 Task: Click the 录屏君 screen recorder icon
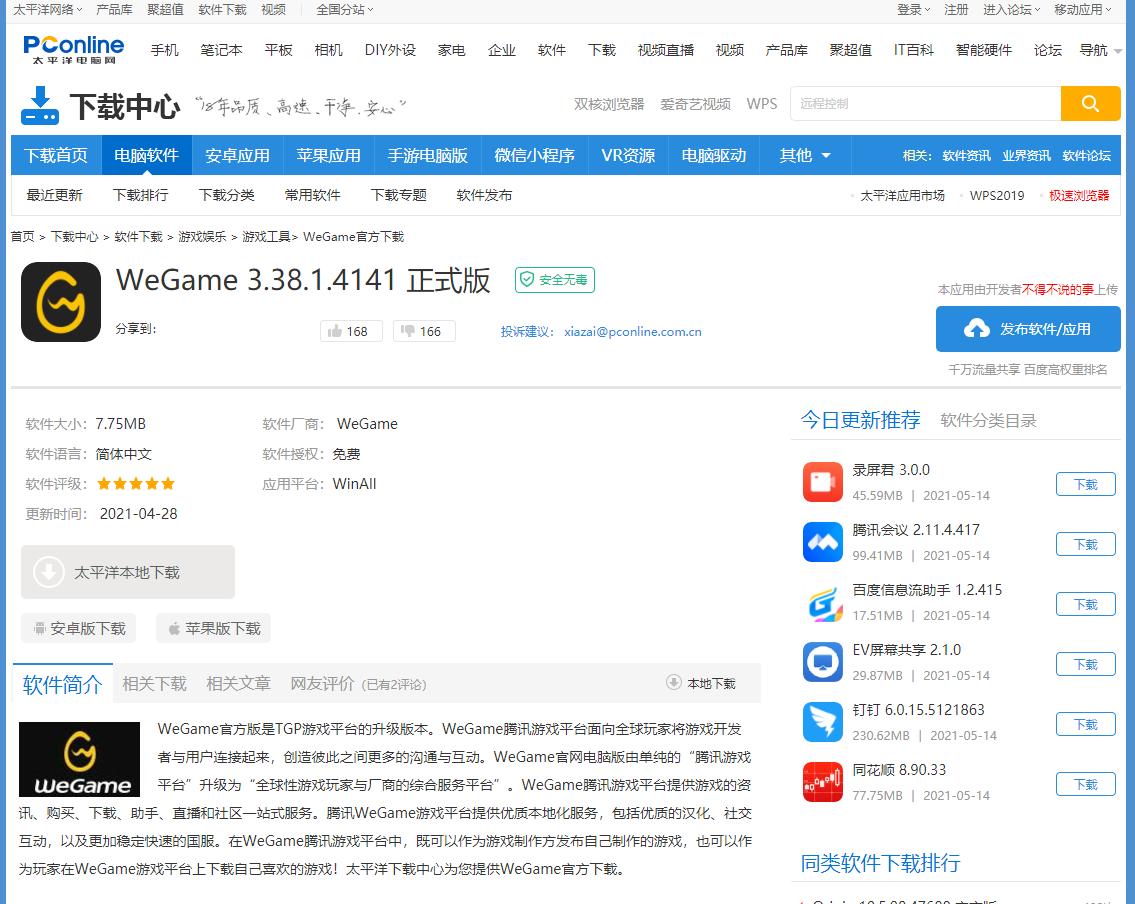tap(822, 482)
